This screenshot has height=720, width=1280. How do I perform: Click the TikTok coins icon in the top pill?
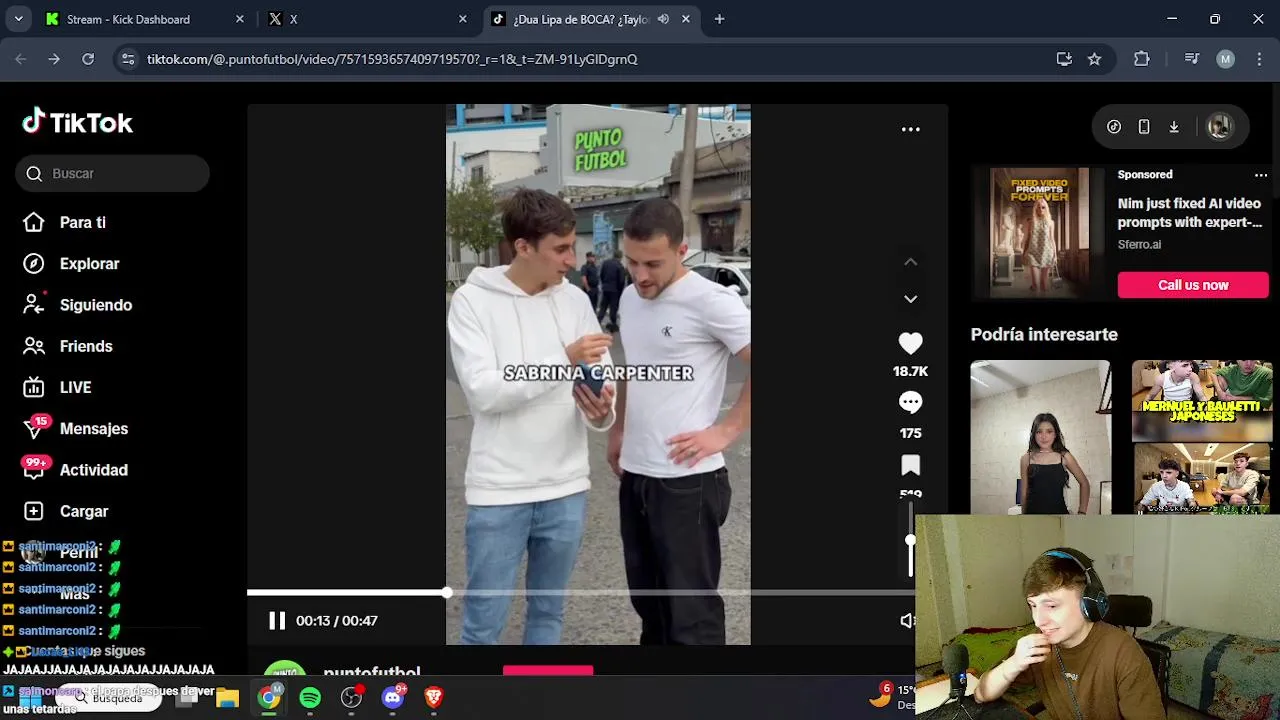tap(1114, 127)
